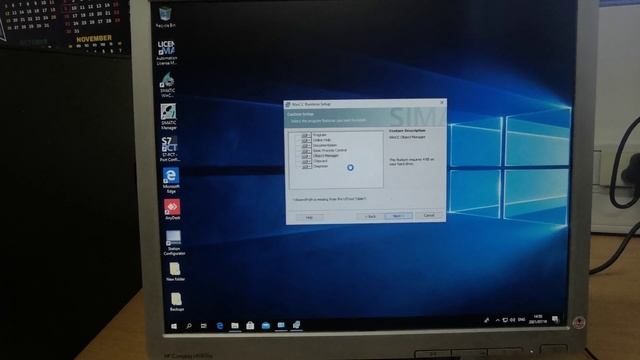Select the Documentation feature row

[x=325, y=145]
